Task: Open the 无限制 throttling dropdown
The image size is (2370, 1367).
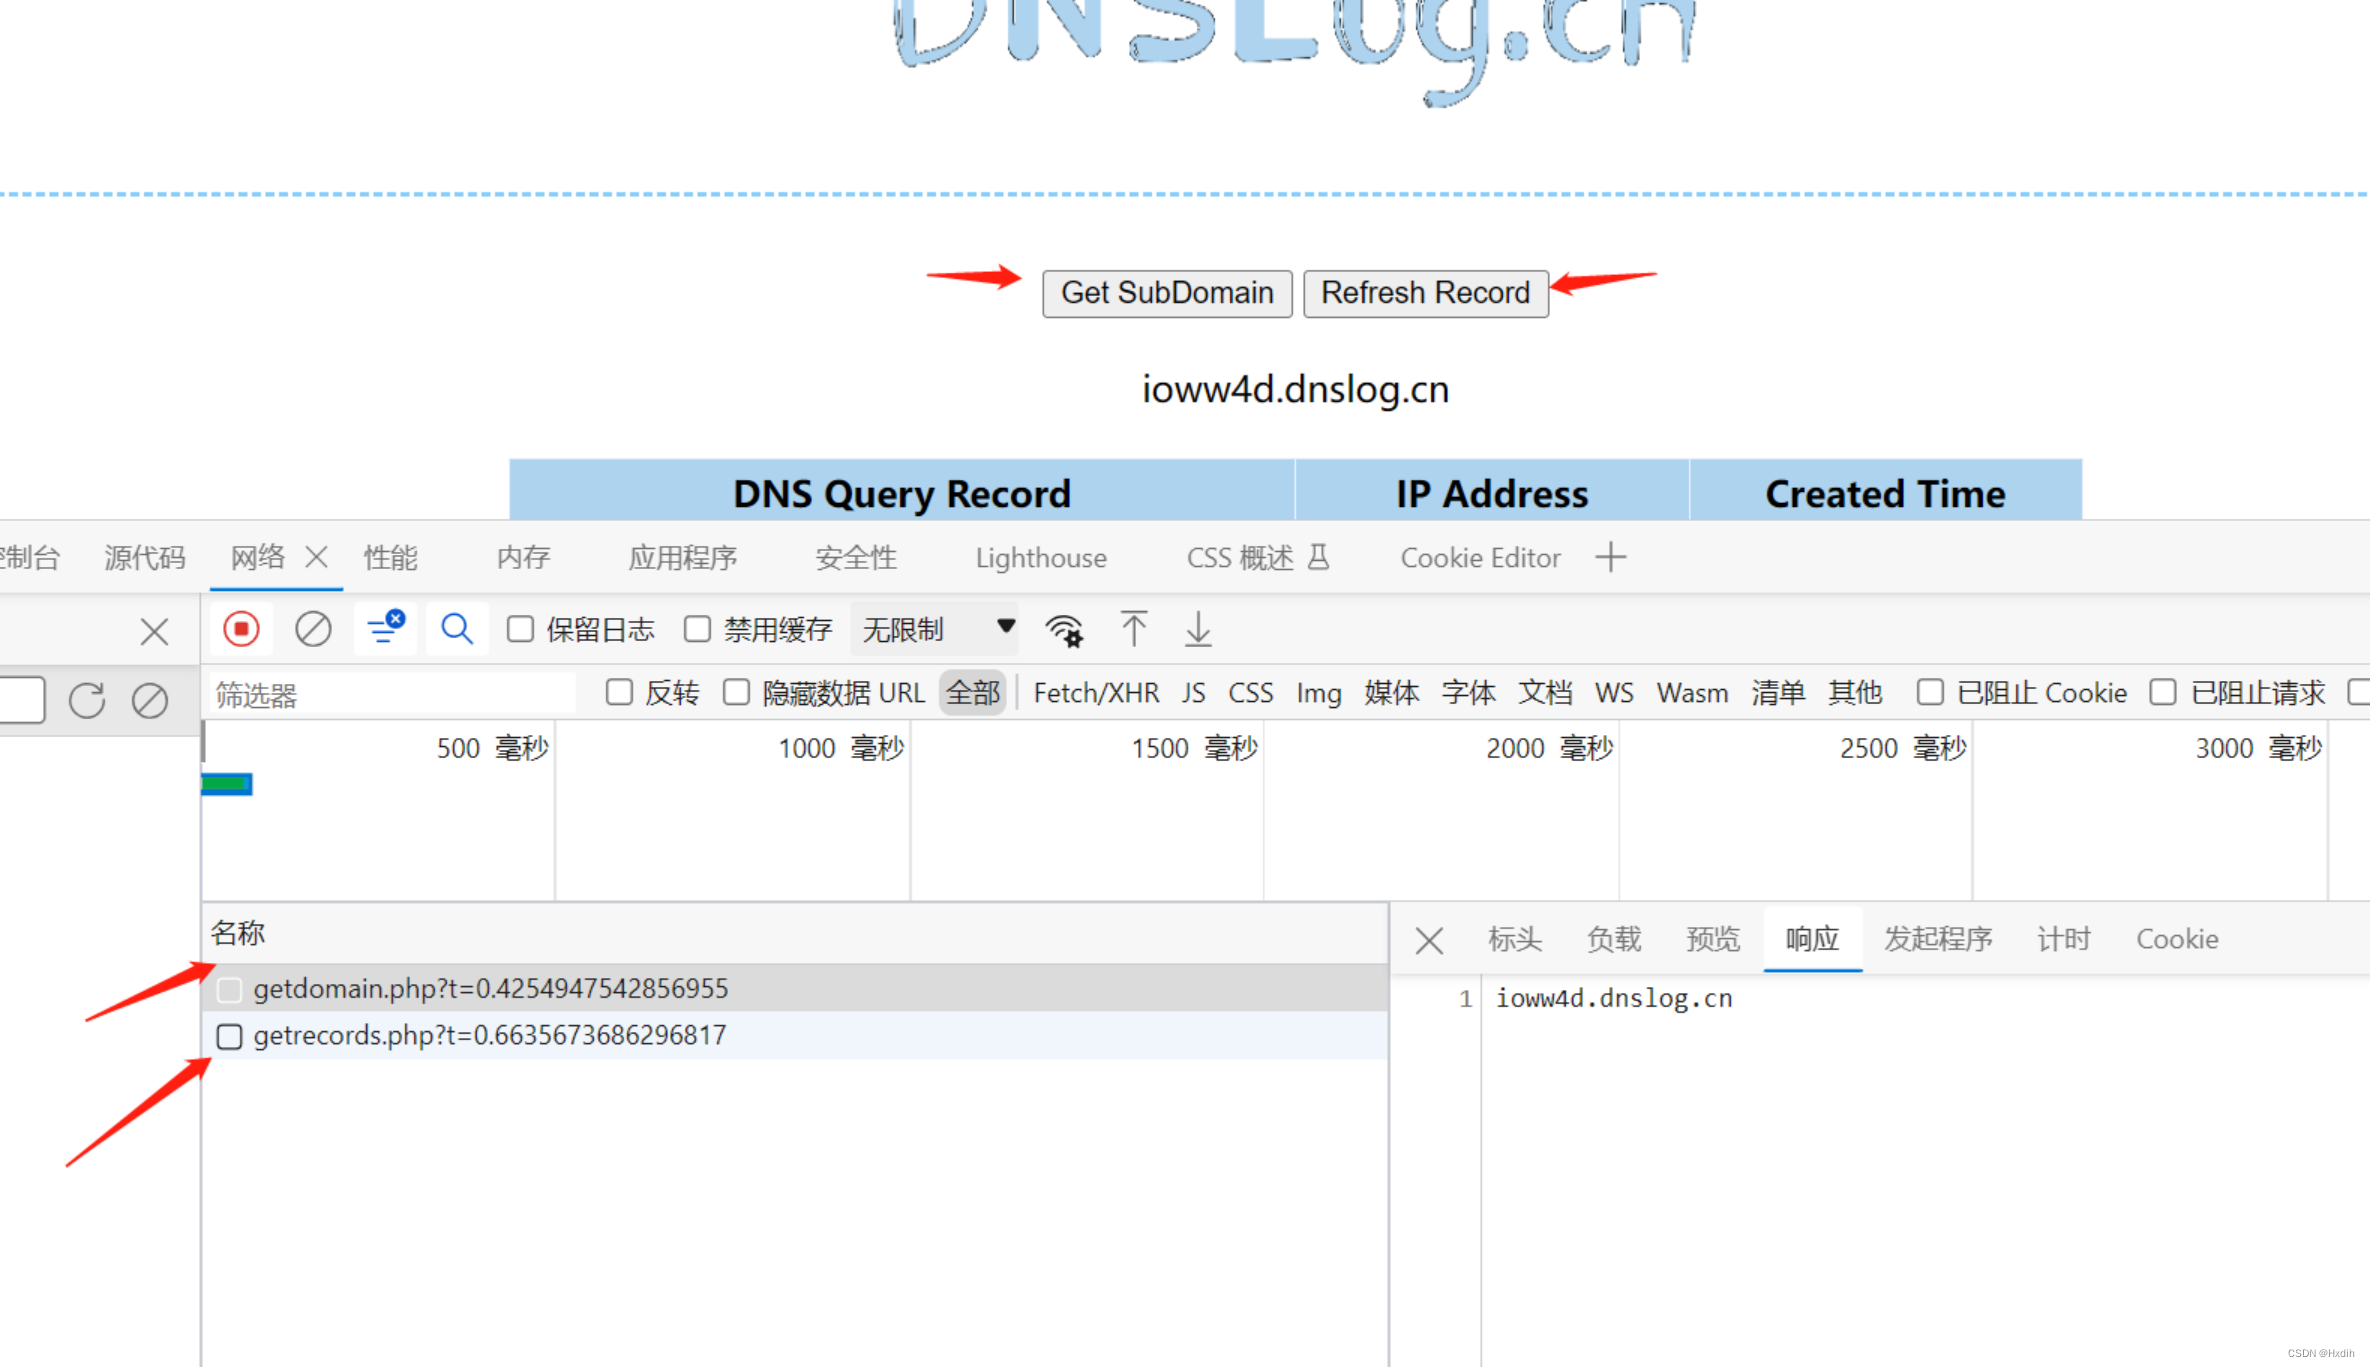Action: click(930, 629)
